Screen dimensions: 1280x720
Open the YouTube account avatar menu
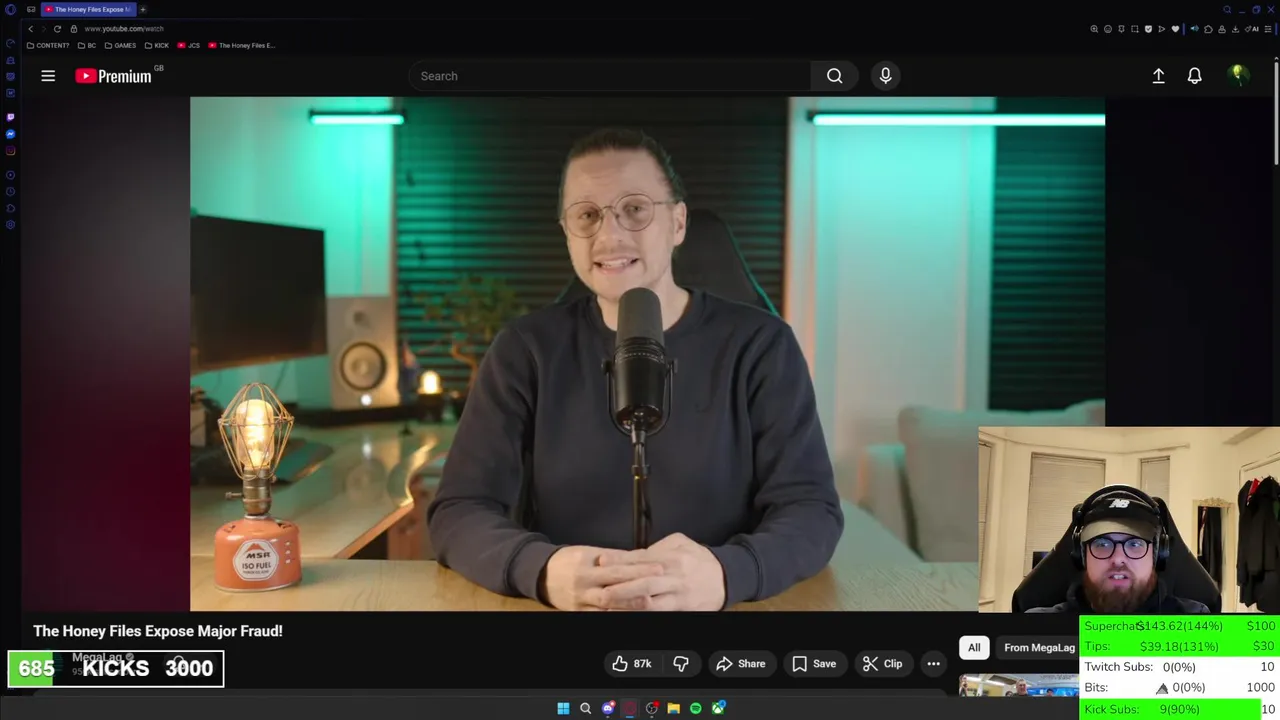click(x=1238, y=75)
